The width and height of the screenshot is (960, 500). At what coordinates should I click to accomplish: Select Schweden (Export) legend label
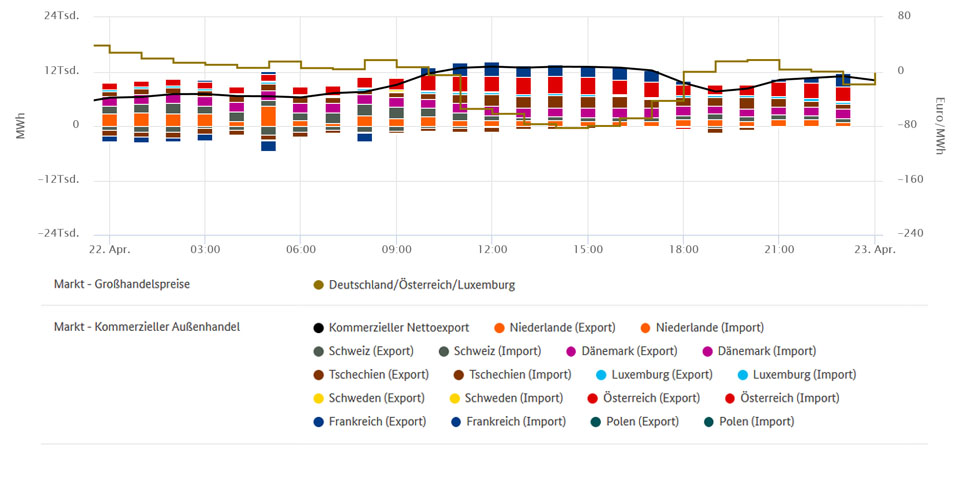point(377,398)
